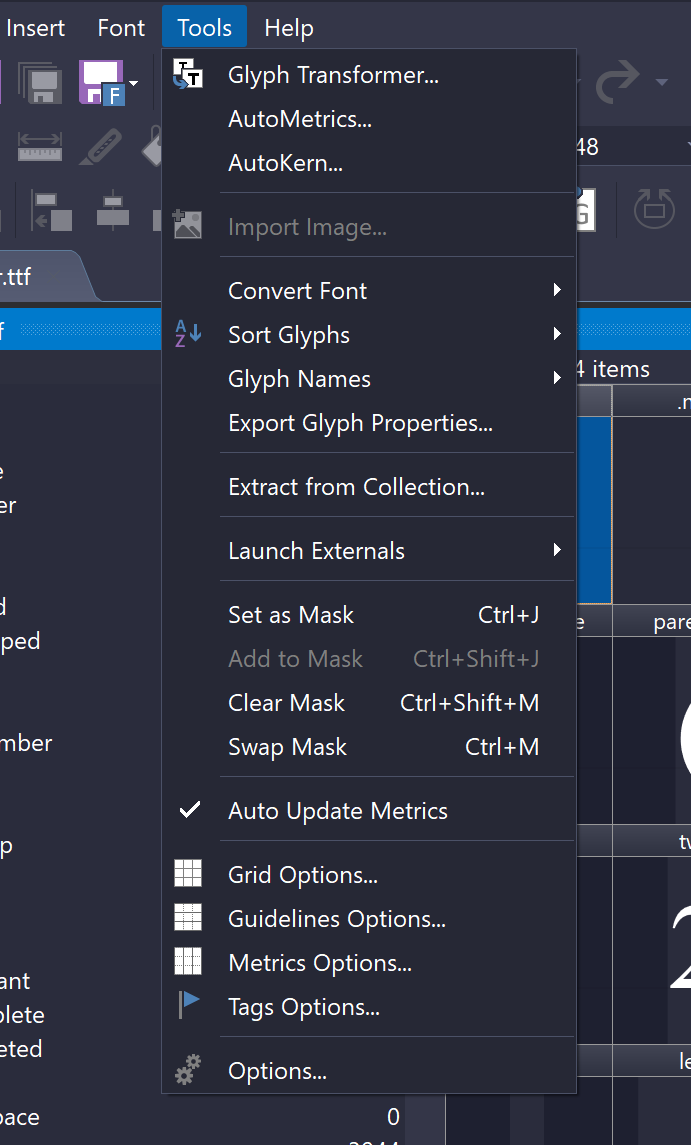The height and width of the screenshot is (1145, 691).
Task: Click the redo arrow in toolbar
Action: 618,82
